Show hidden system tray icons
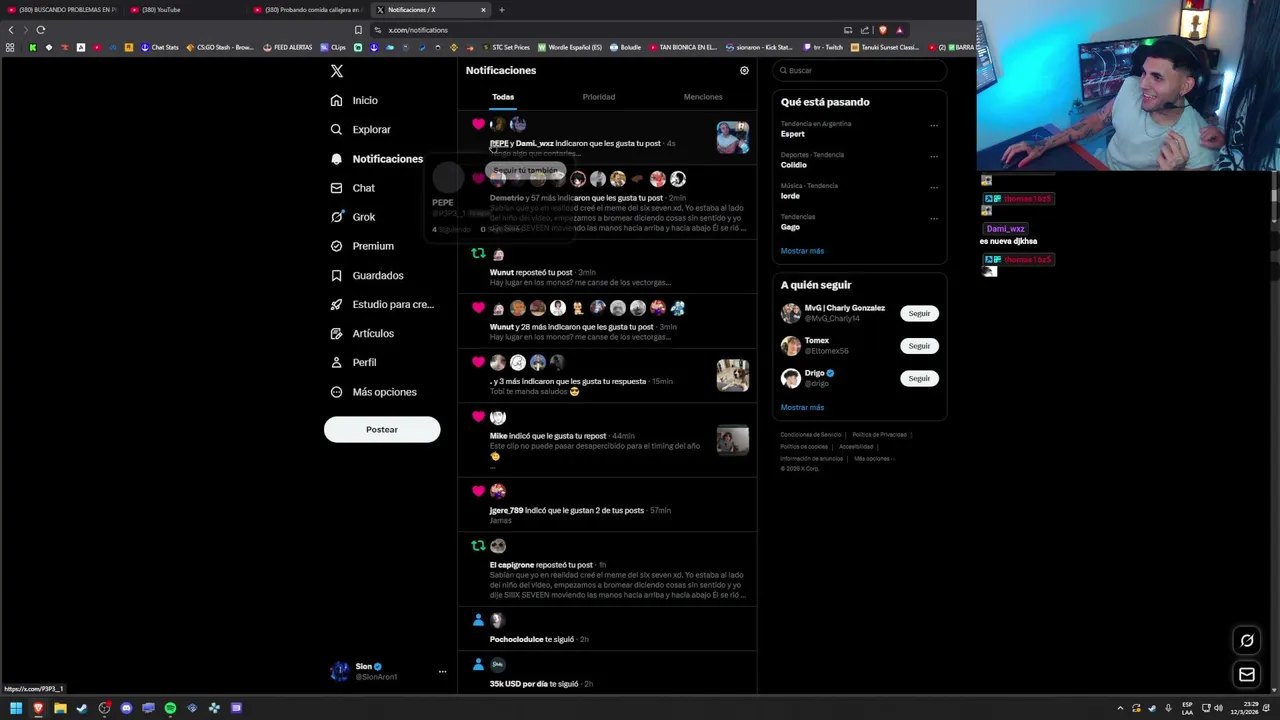Viewport: 1280px width, 720px height. coord(1120,708)
